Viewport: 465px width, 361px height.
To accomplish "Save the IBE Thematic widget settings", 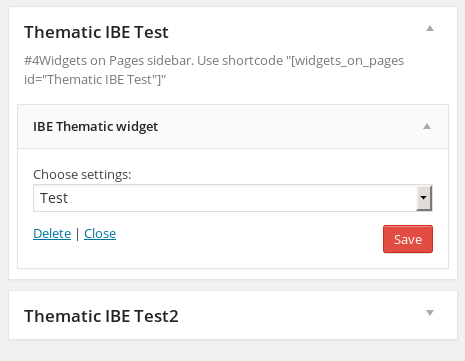I will [408, 239].
